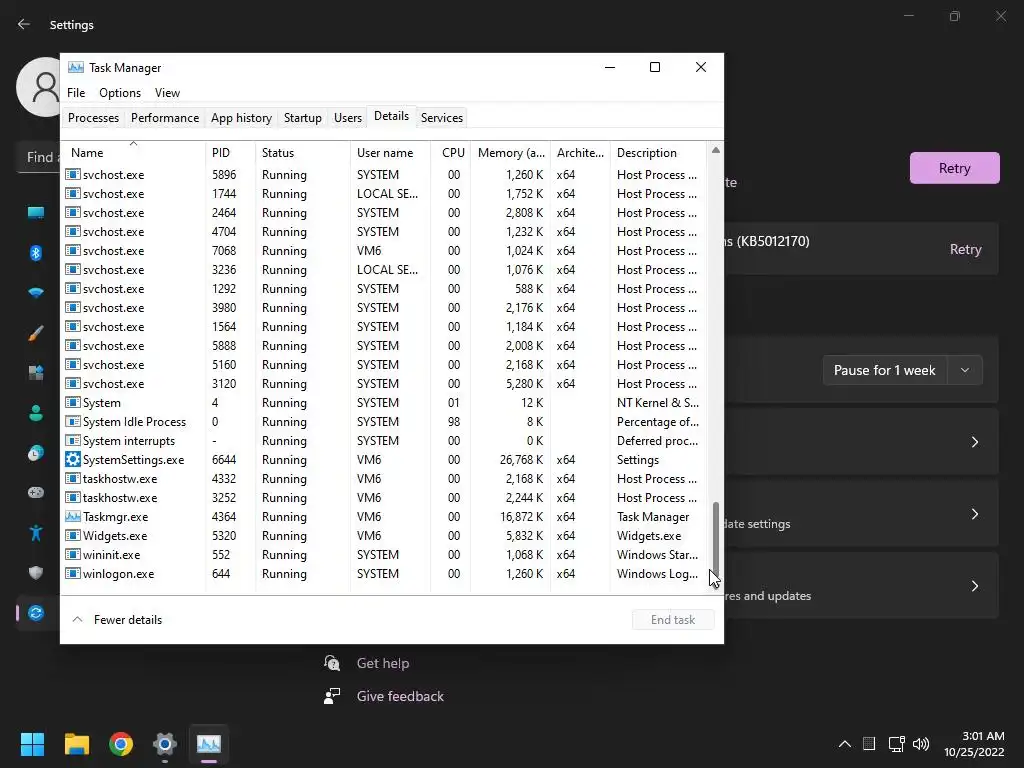Click the Task Manager title bar icon
This screenshot has width=1024, height=768.
pyautogui.click(x=76, y=67)
